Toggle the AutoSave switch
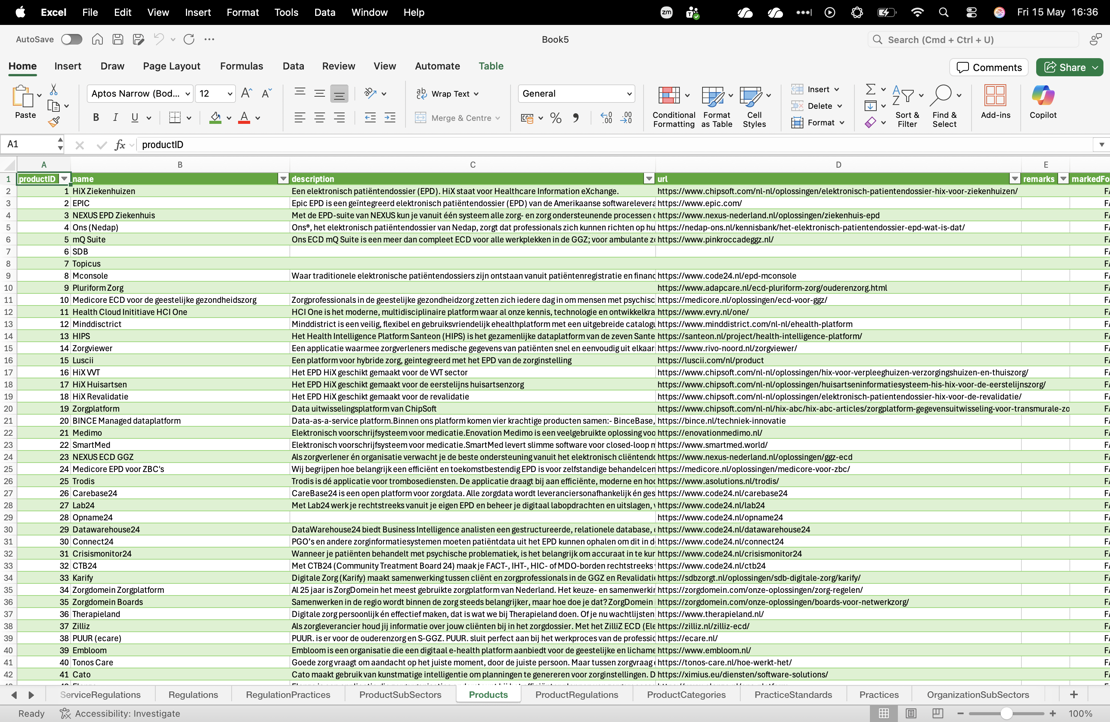The height and width of the screenshot is (722, 1110). tap(71, 40)
